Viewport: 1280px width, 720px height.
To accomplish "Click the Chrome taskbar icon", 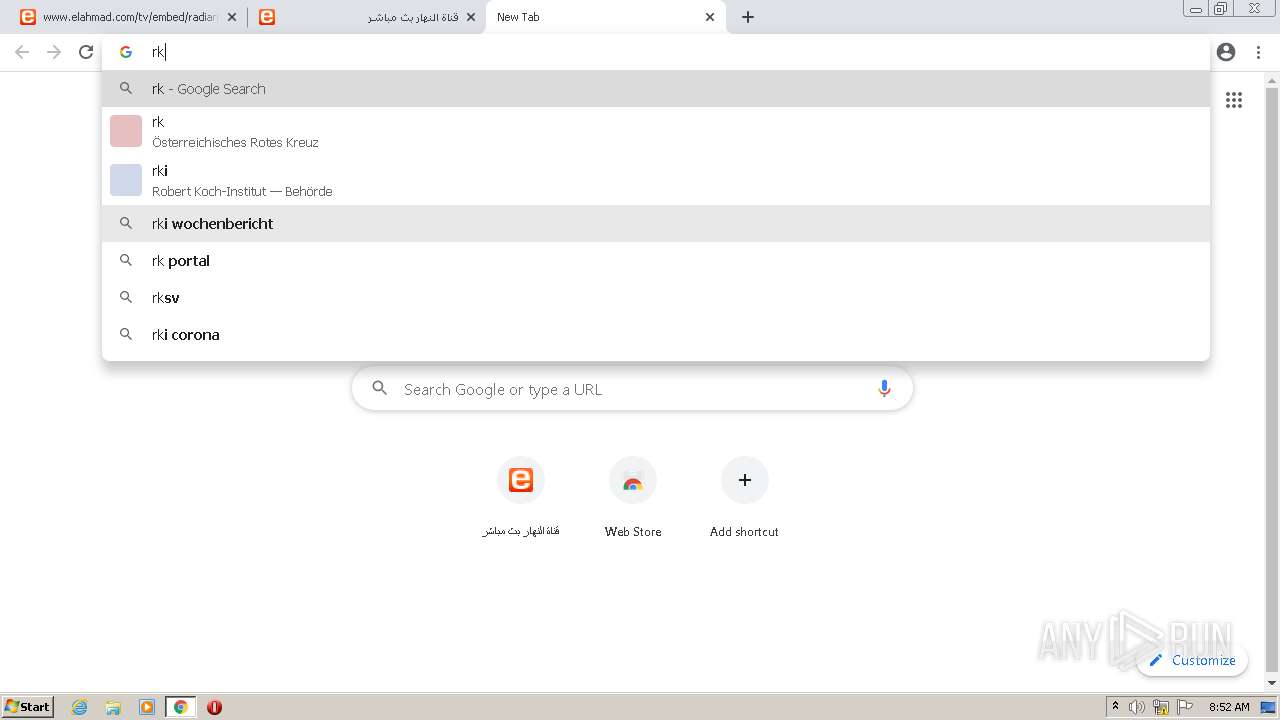I will point(180,707).
